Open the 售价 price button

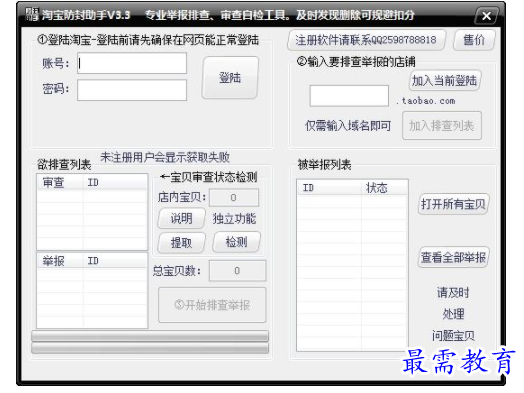(x=474, y=40)
